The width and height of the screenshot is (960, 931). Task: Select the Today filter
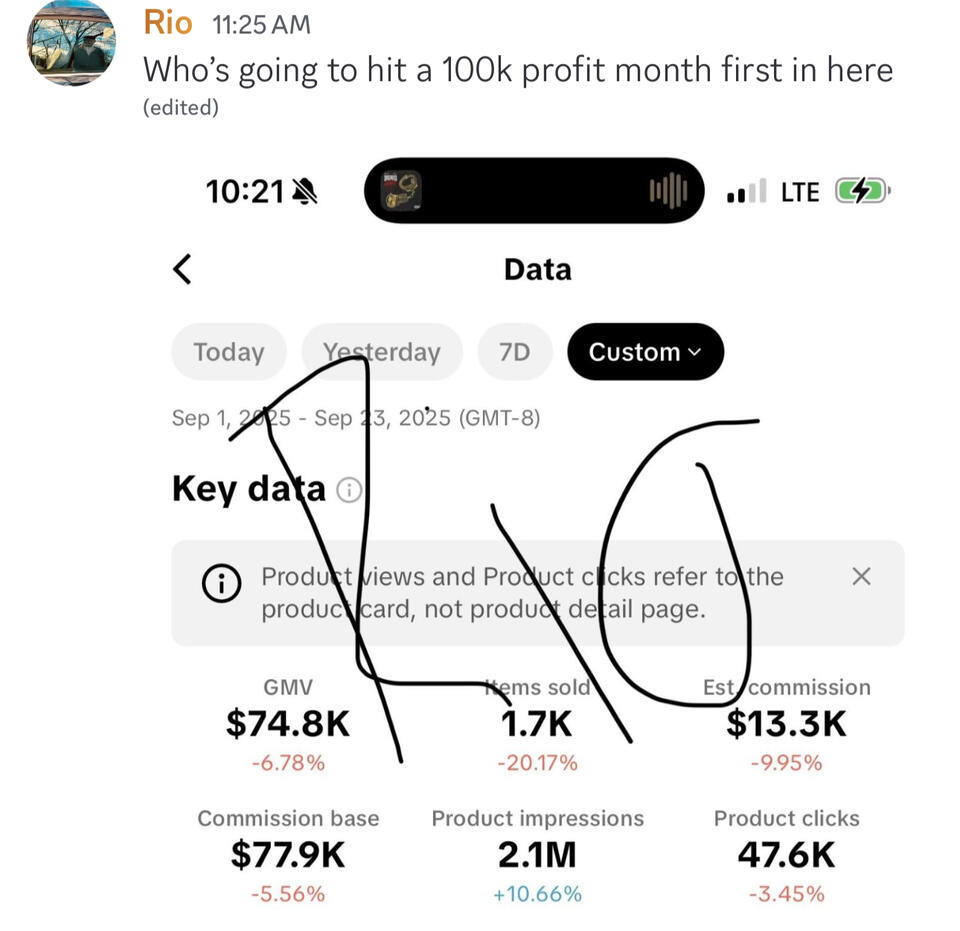(229, 352)
